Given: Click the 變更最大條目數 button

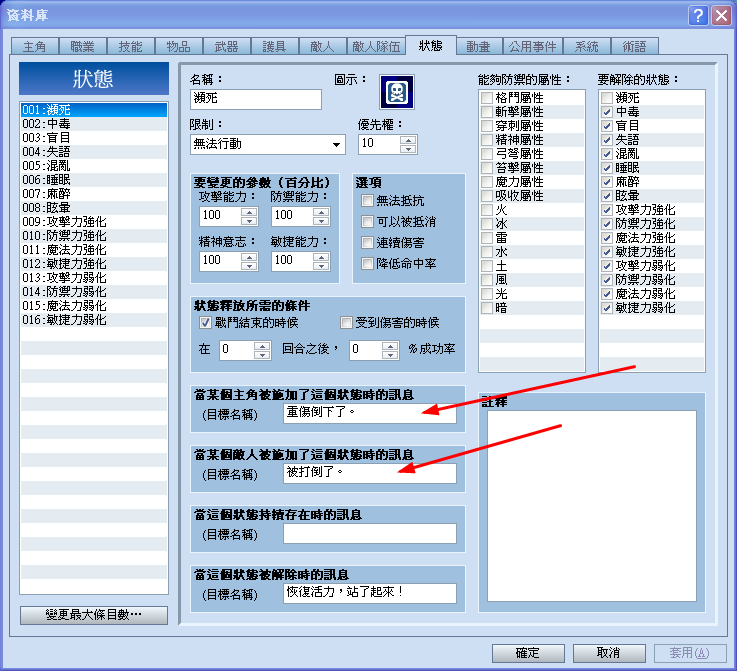Looking at the screenshot, I should point(94,615).
